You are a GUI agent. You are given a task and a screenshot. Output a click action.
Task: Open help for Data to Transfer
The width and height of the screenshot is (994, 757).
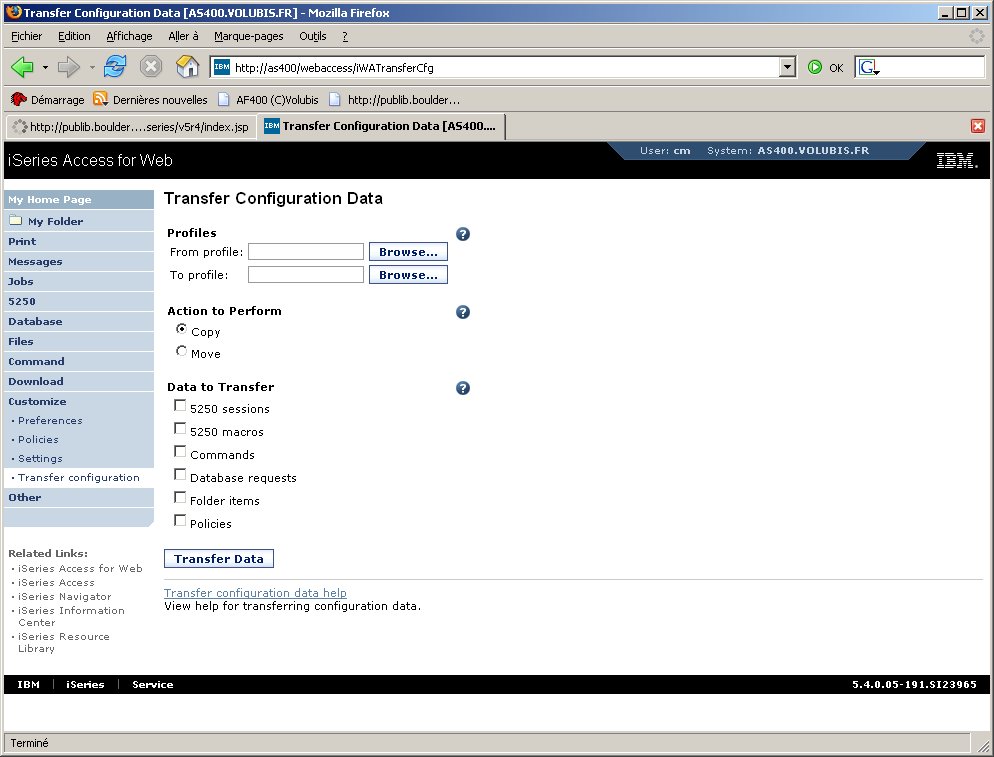click(x=463, y=388)
